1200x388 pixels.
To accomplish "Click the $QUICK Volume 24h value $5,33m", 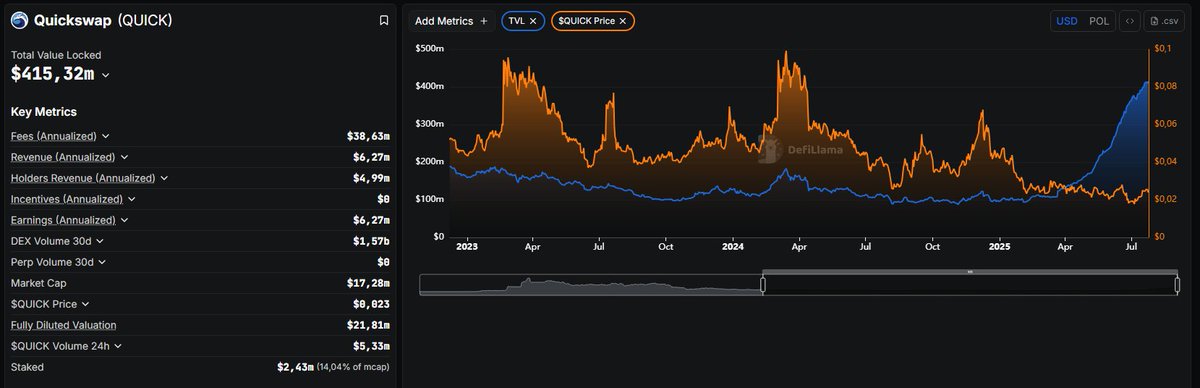I will pos(371,346).
